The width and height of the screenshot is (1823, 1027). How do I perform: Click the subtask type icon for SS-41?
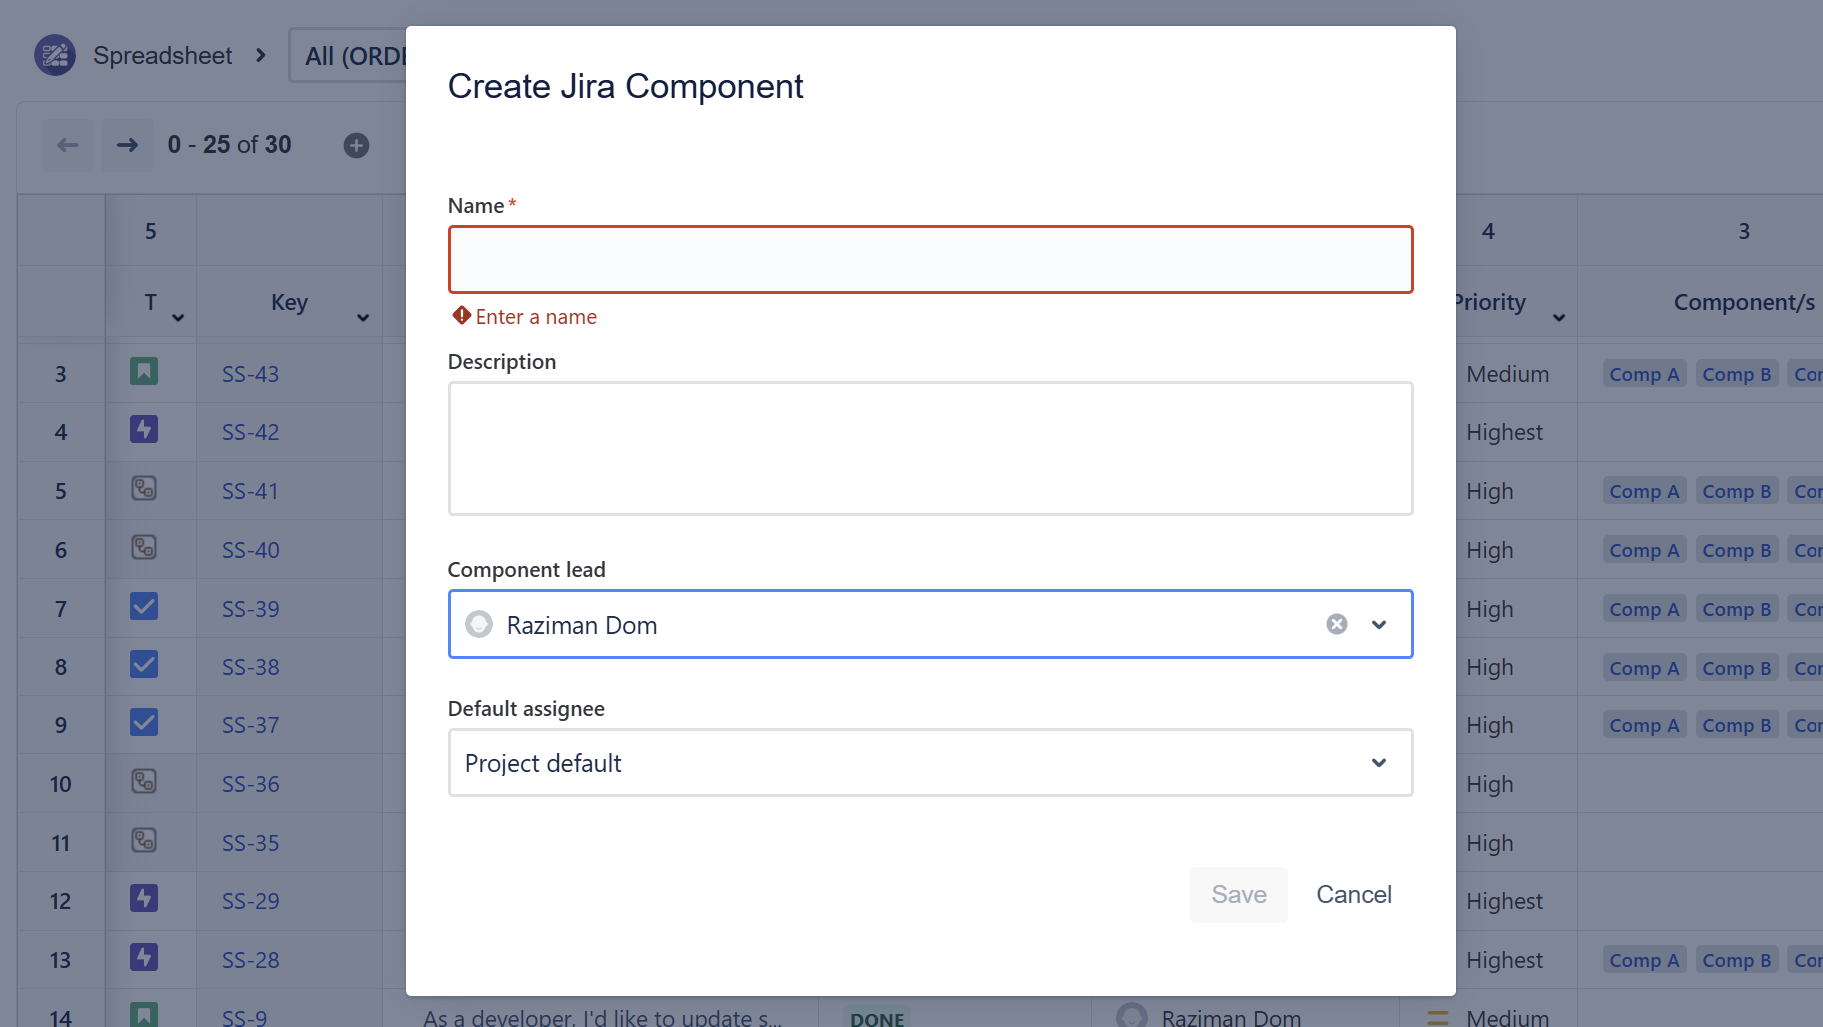(144, 489)
